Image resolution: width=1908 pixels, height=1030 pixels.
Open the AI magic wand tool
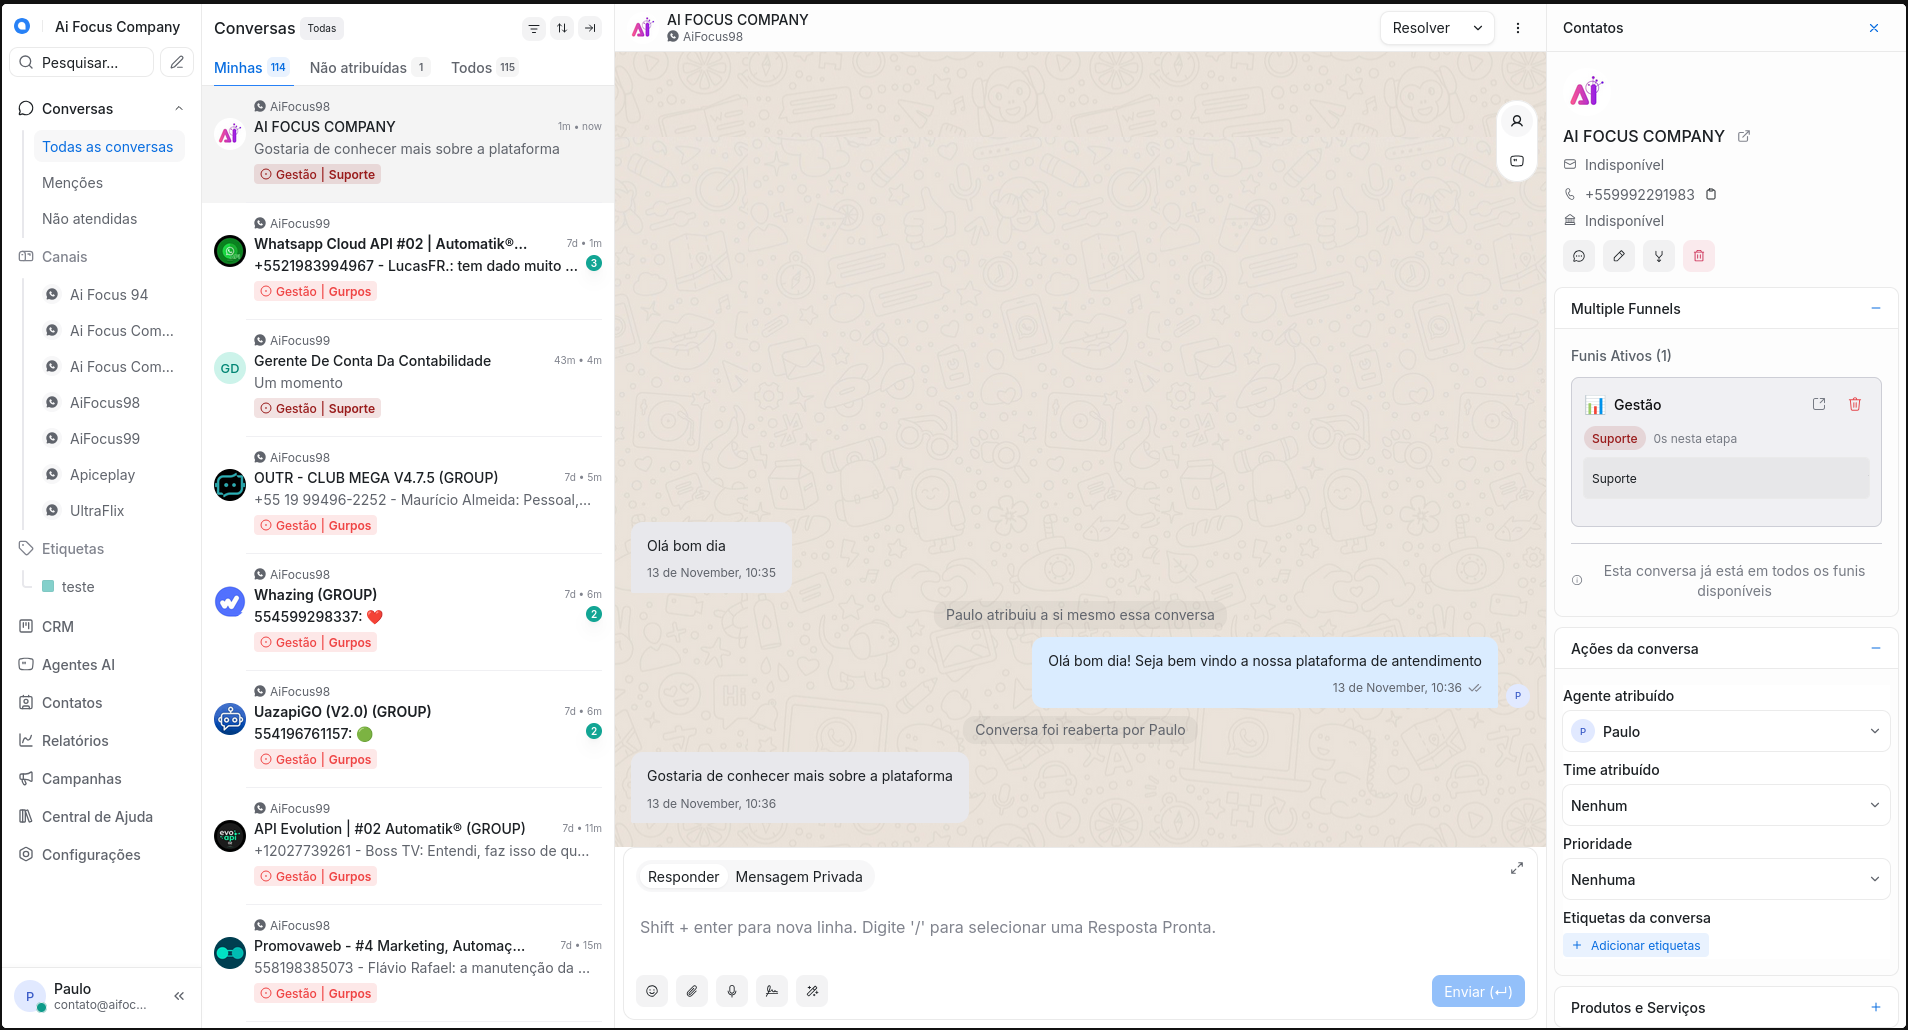point(811,991)
